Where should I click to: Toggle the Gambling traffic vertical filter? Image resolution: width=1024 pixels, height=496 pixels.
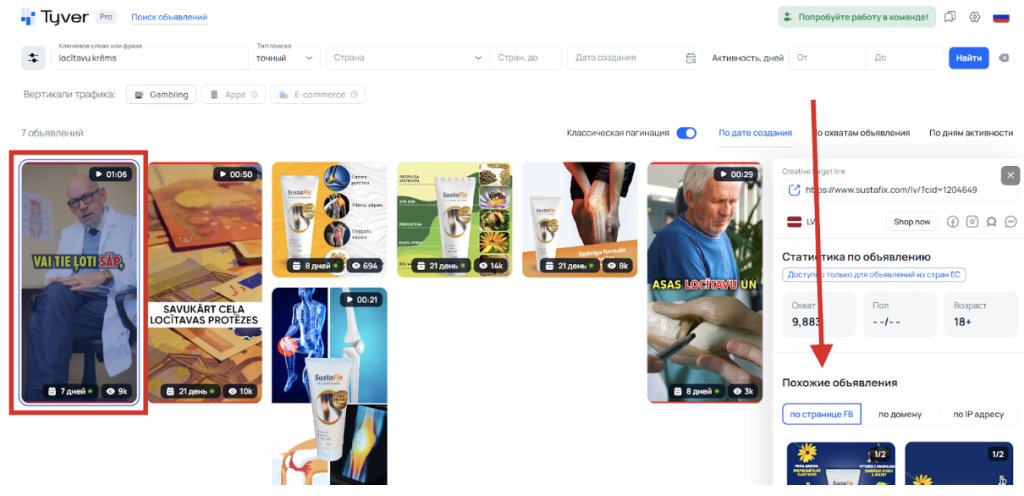tap(161, 95)
